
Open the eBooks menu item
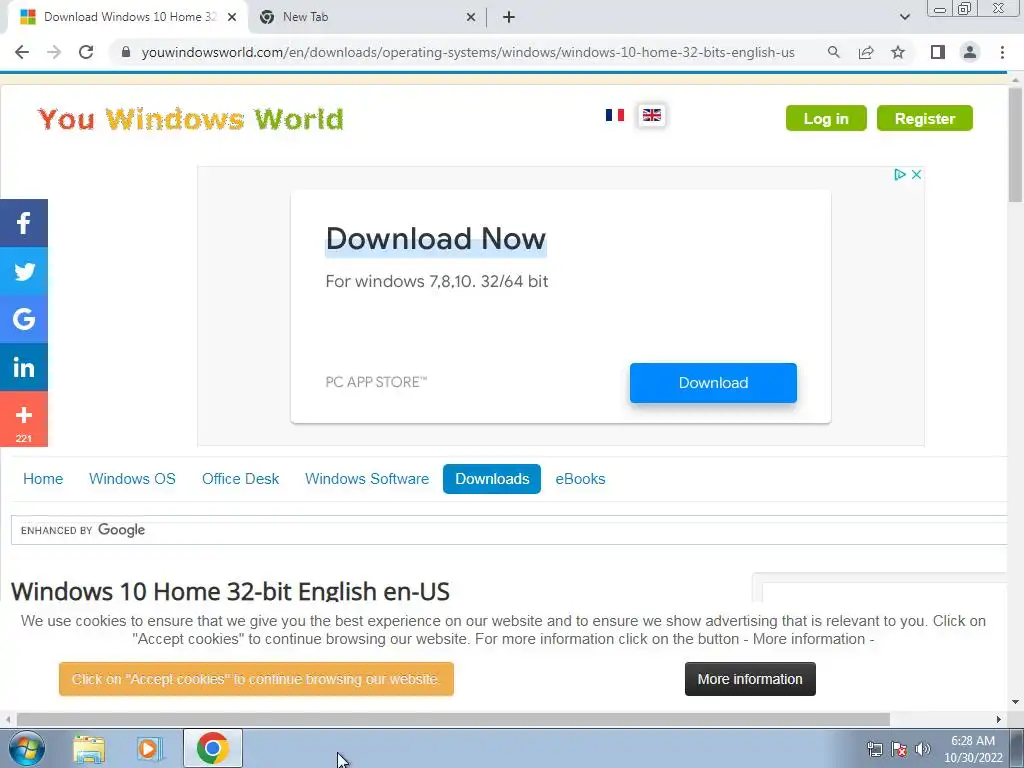tap(581, 479)
